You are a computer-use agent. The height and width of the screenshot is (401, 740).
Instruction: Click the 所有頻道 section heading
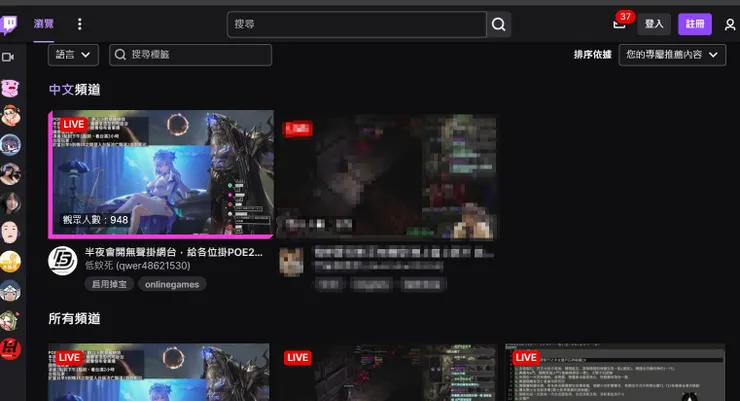click(74, 318)
